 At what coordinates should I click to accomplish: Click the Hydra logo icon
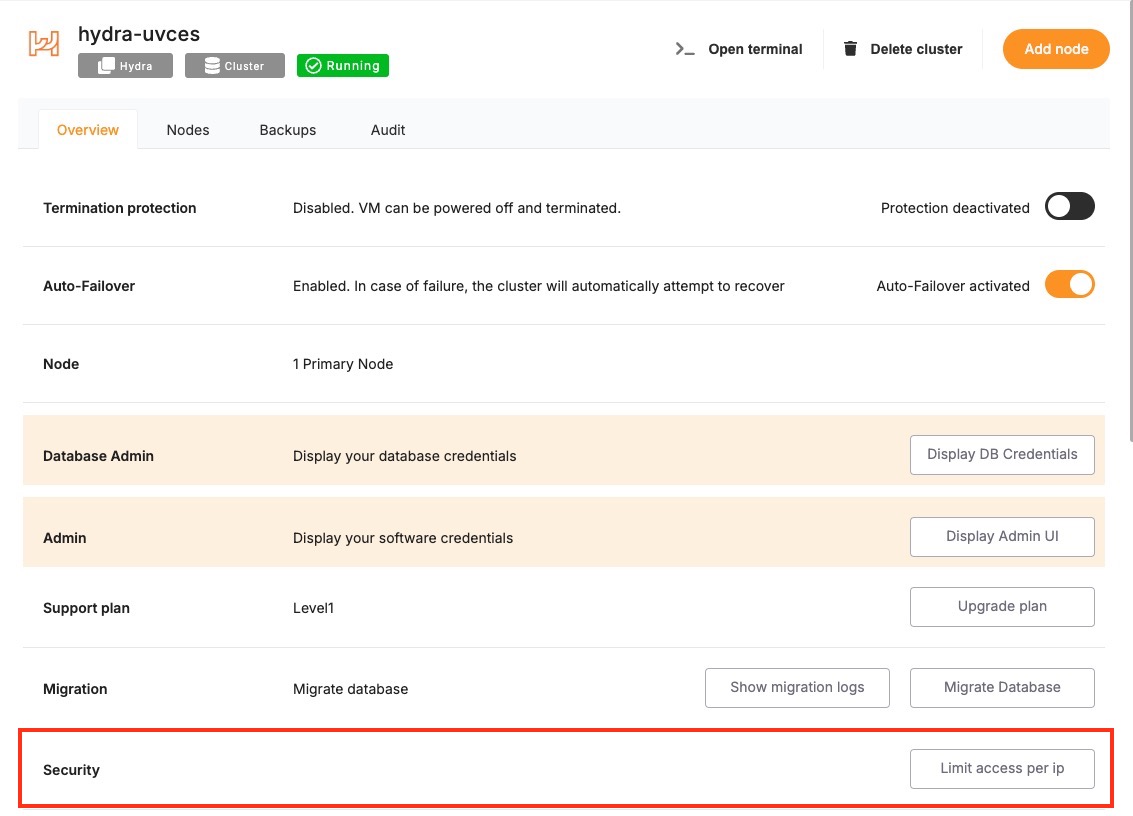(x=44, y=44)
